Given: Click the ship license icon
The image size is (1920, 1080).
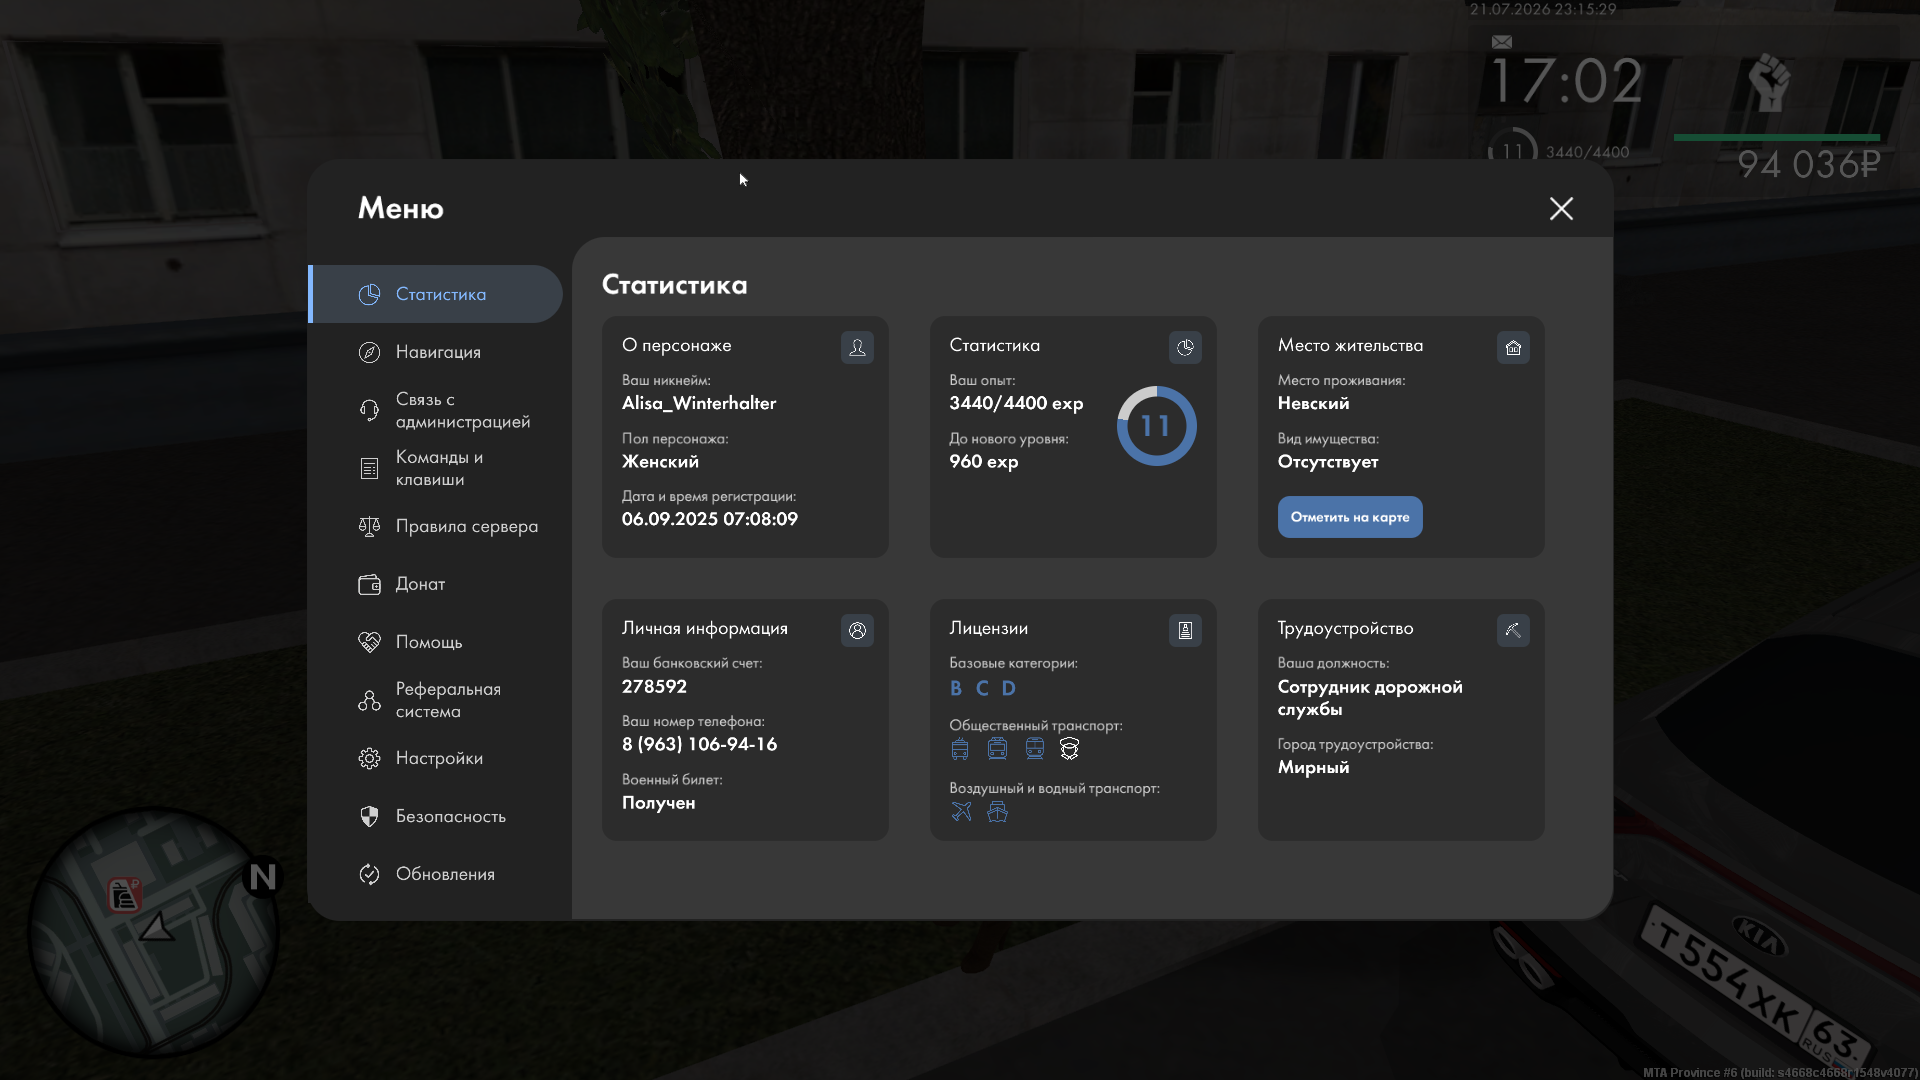Looking at the screenshot, I should [997, 811].
